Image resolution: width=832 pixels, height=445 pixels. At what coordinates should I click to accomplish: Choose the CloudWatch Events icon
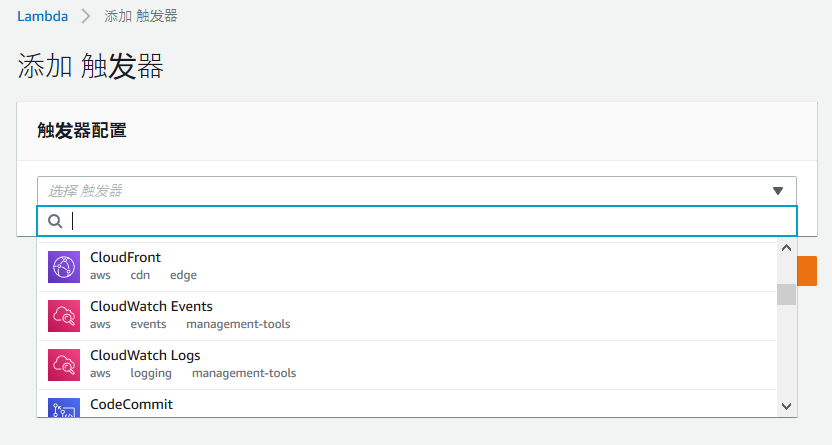coord(64,316)
